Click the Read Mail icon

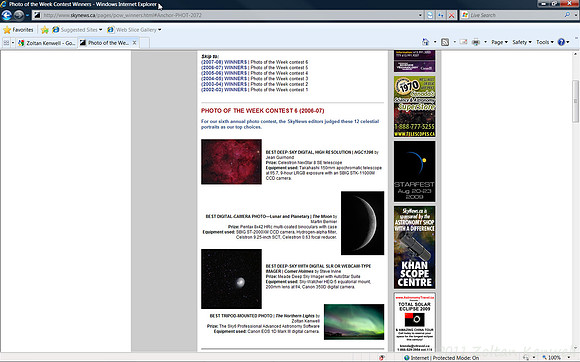463,42
